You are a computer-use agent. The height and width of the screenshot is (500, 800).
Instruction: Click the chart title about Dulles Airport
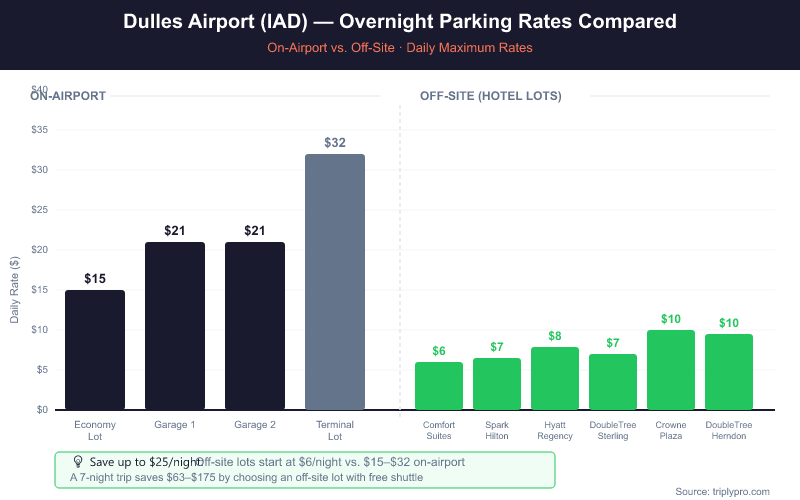[x=400, y=21]
